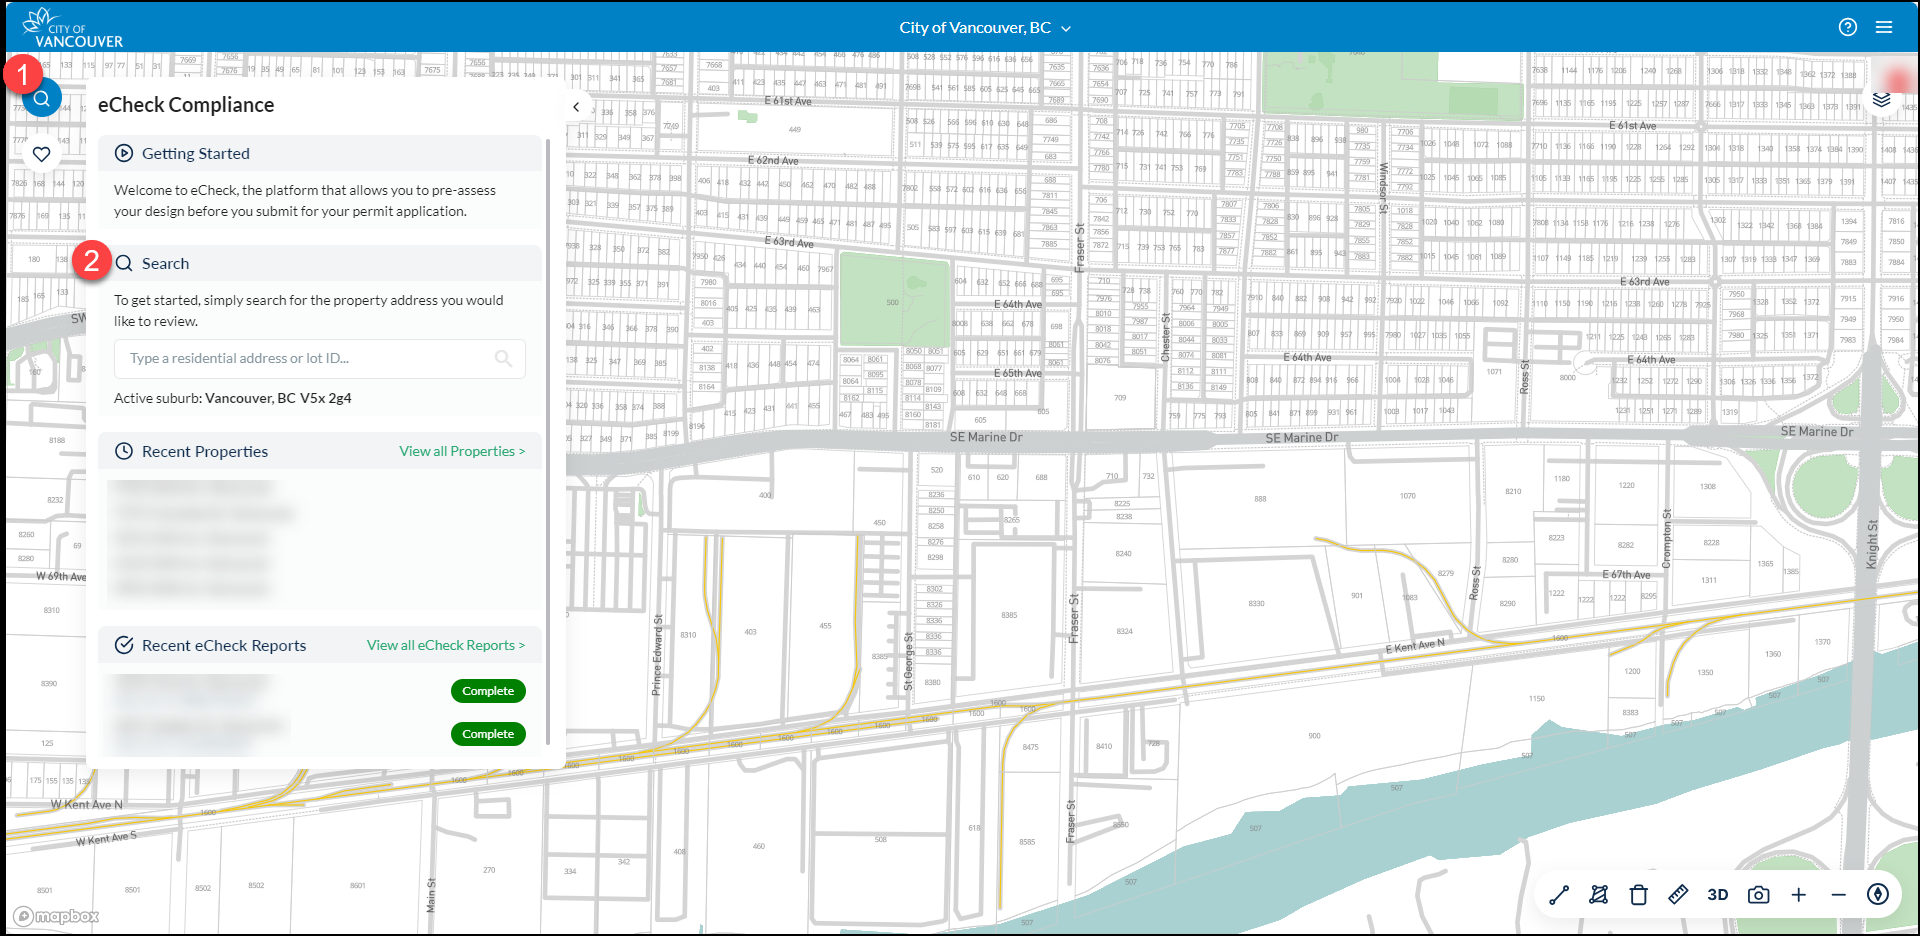This screenshot has width=1920, height=936.
Task: Take a map screenshot with camera icon
Action: 1758,895
